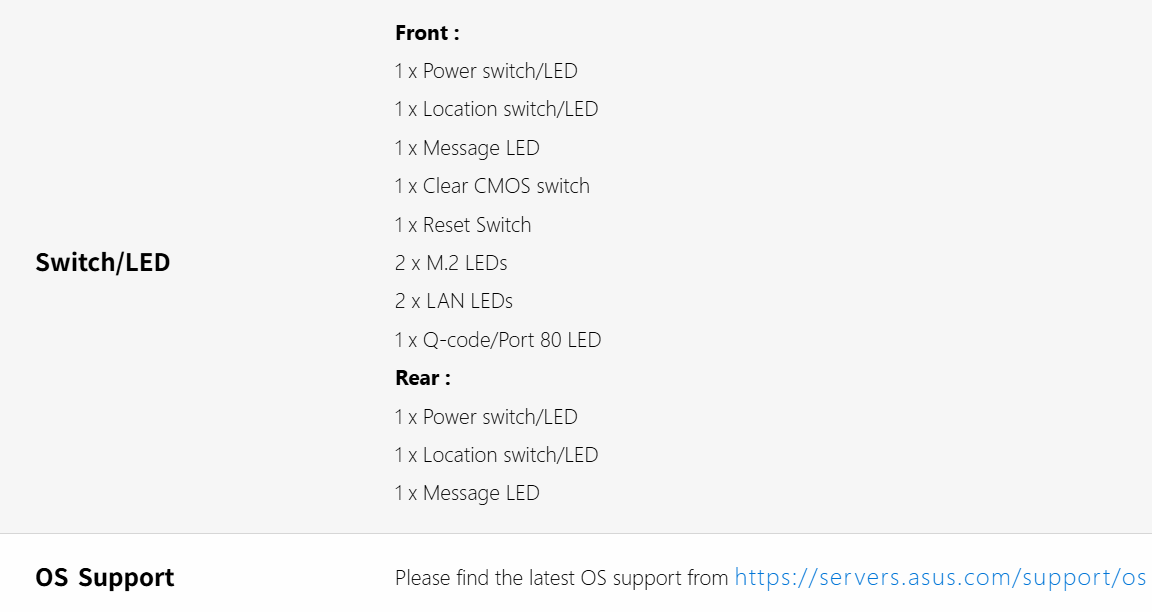Click the Switch/LED section heading

tap(103, 263)
